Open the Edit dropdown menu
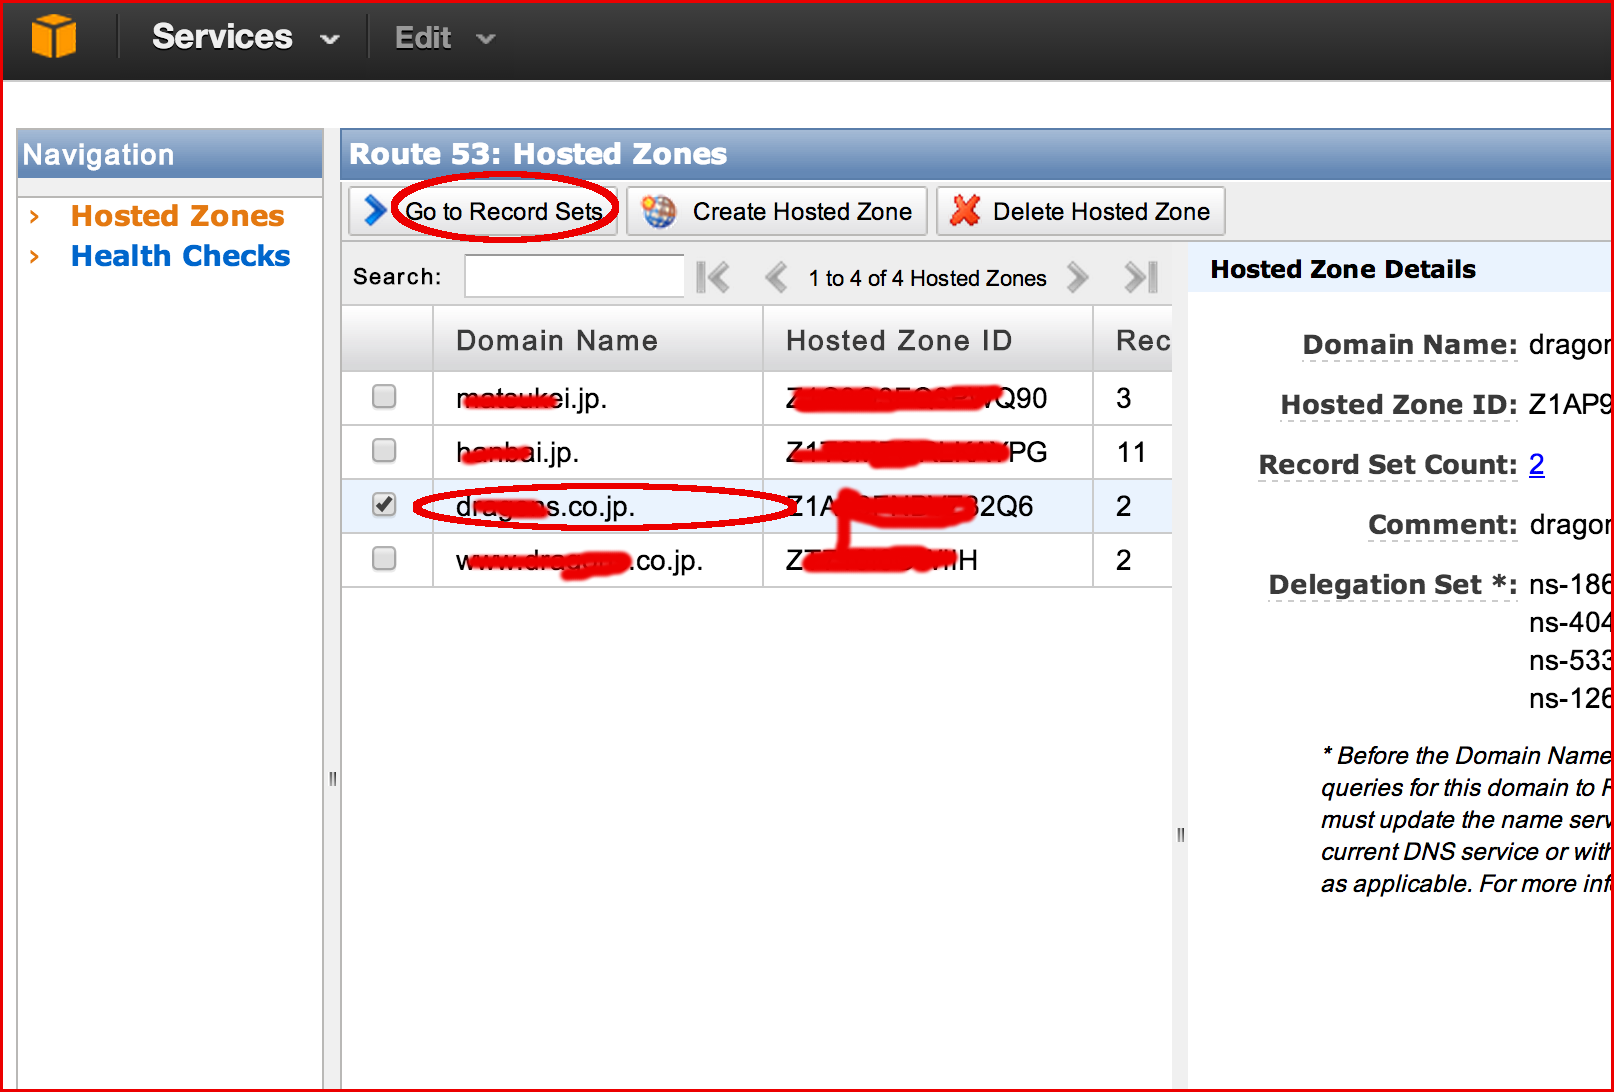 445,38
